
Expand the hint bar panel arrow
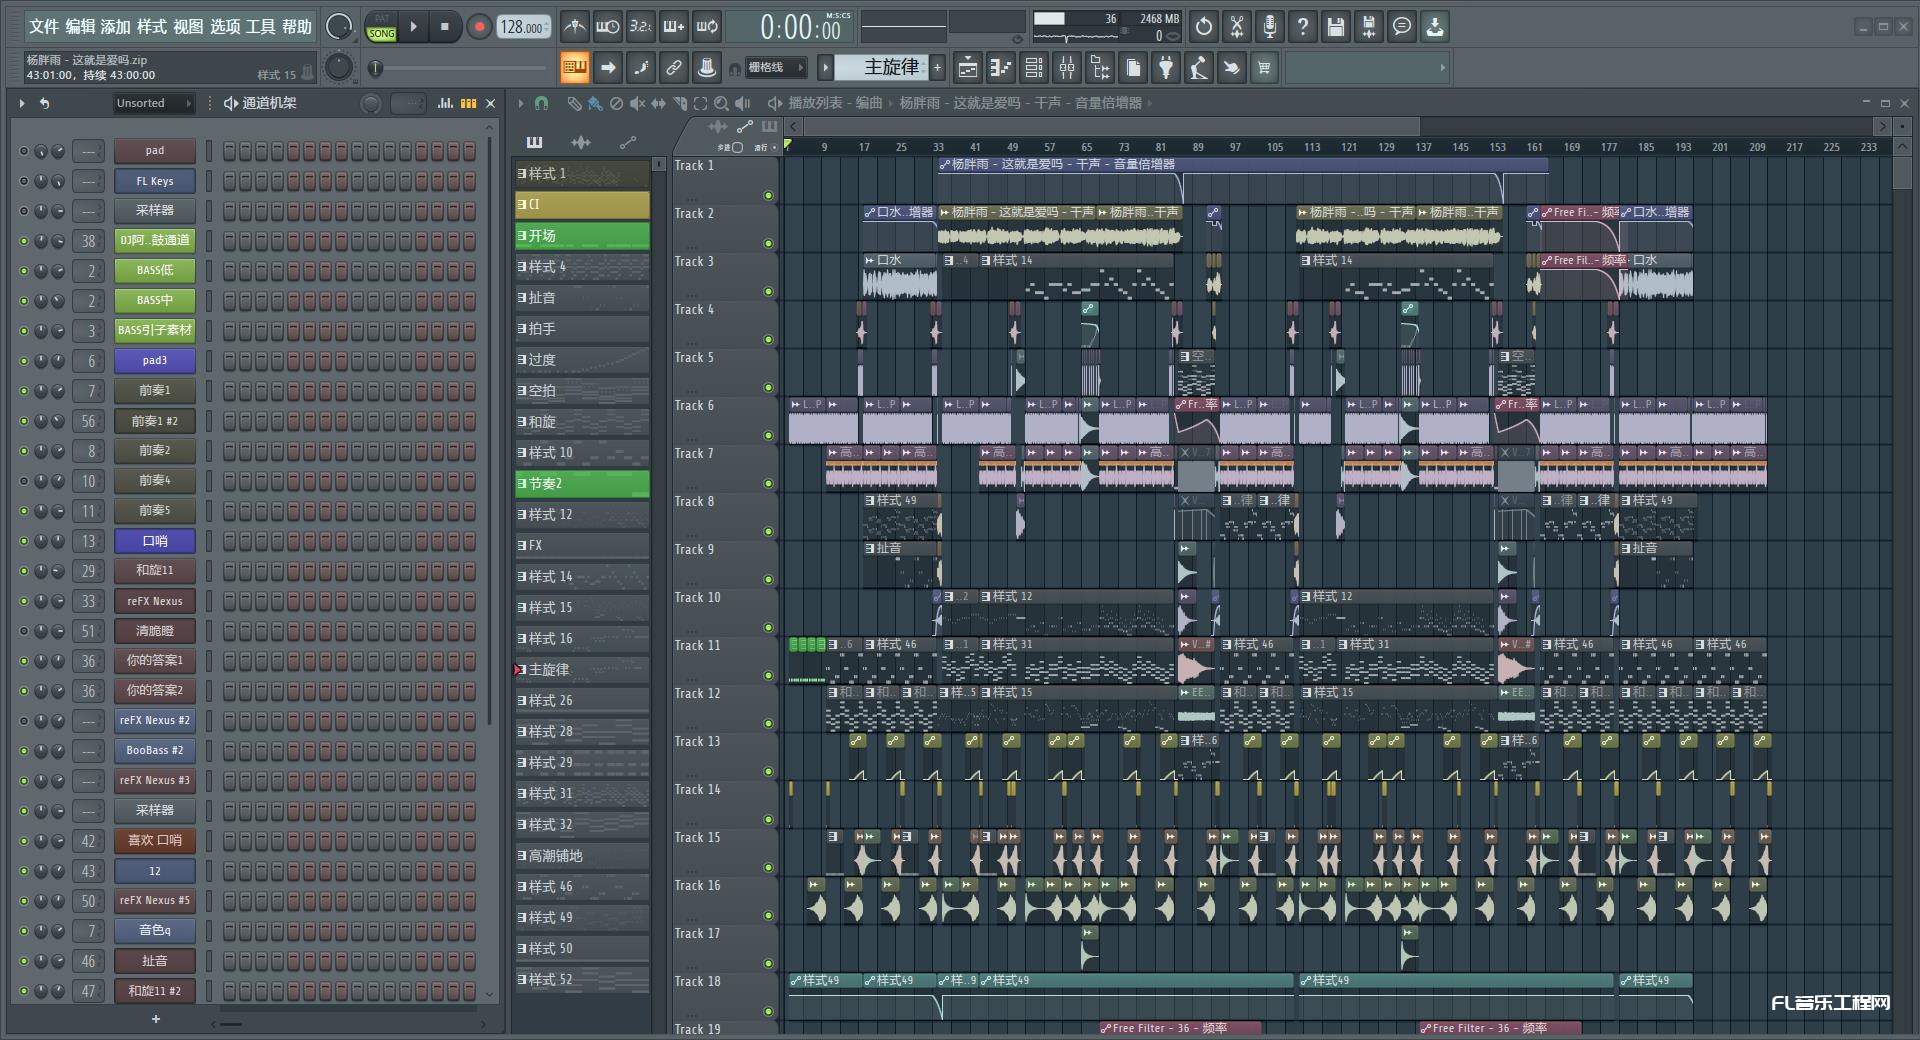(1442, 68)
